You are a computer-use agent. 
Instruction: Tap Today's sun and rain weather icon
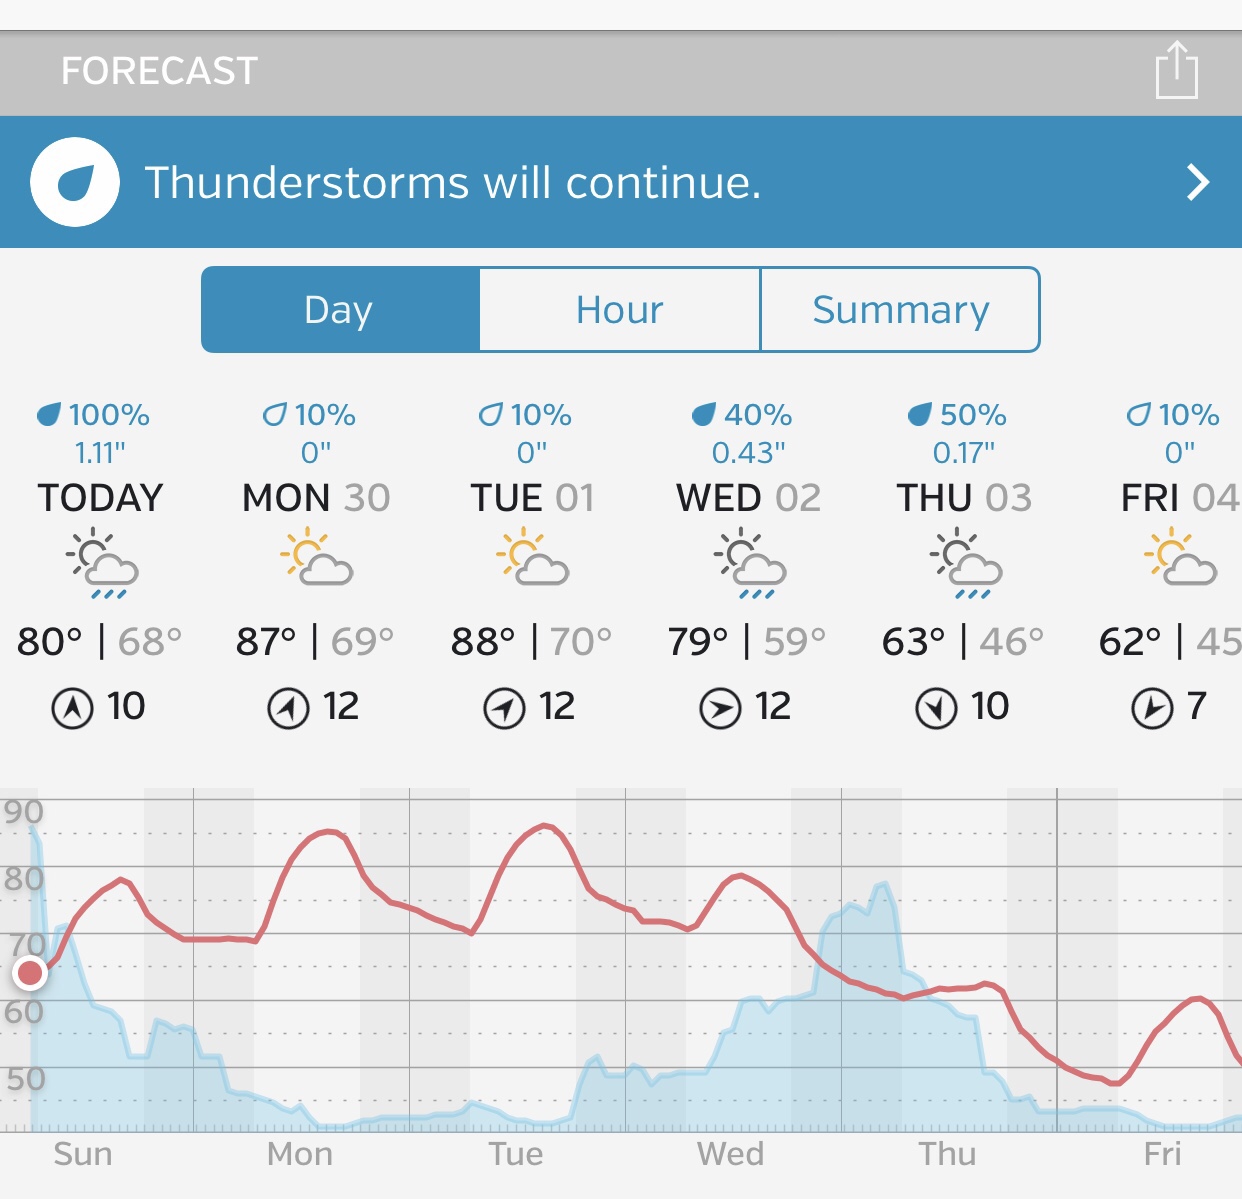pos(101,563)
